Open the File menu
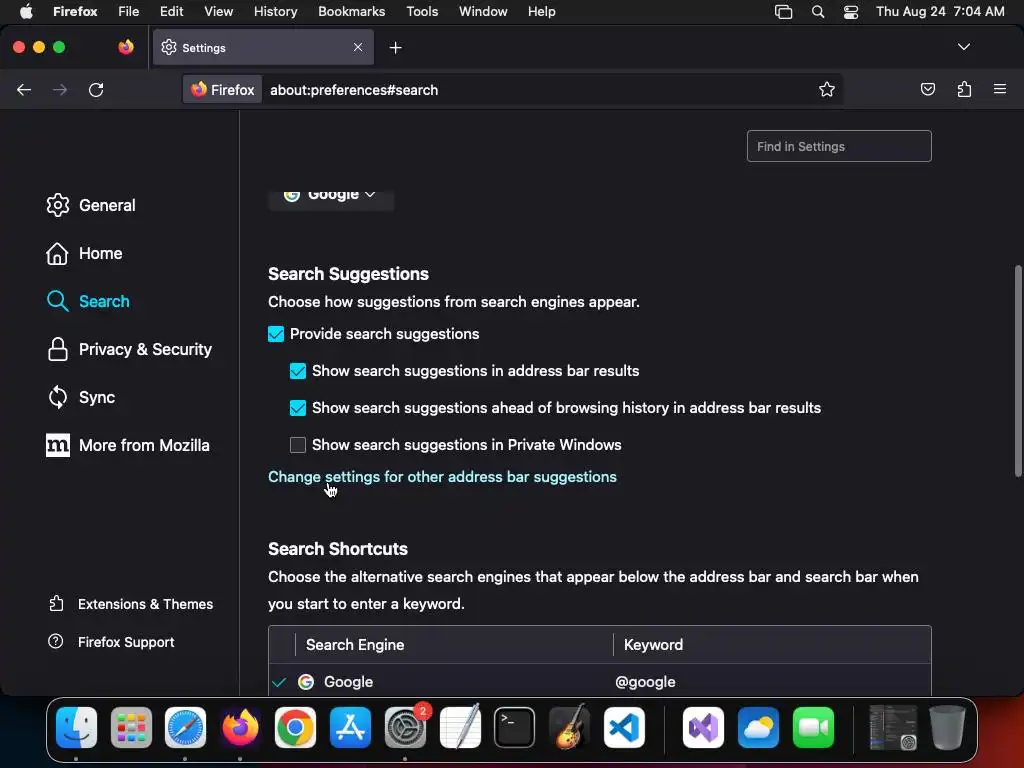Image resolution: width=1024 pixels, height=768 pixels. point(128,11)
